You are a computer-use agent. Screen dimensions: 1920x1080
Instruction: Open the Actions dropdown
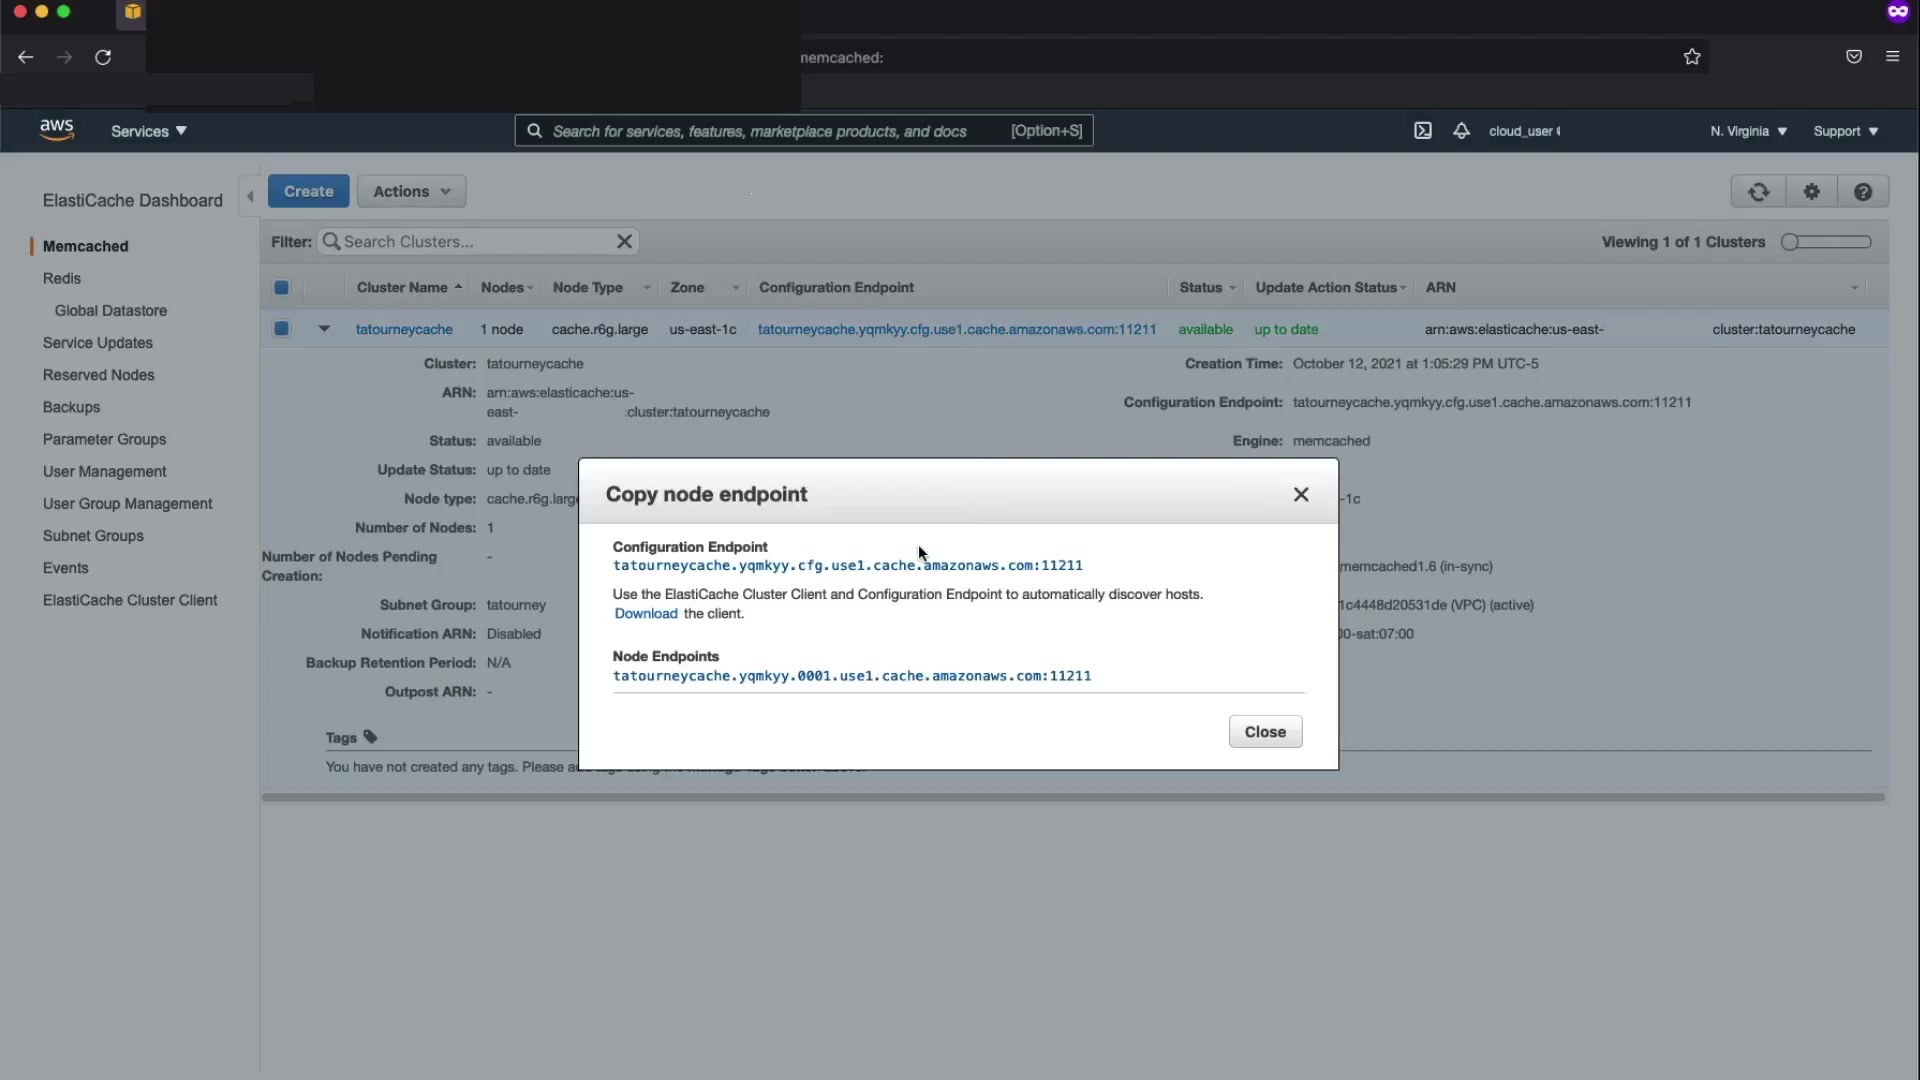411,191
